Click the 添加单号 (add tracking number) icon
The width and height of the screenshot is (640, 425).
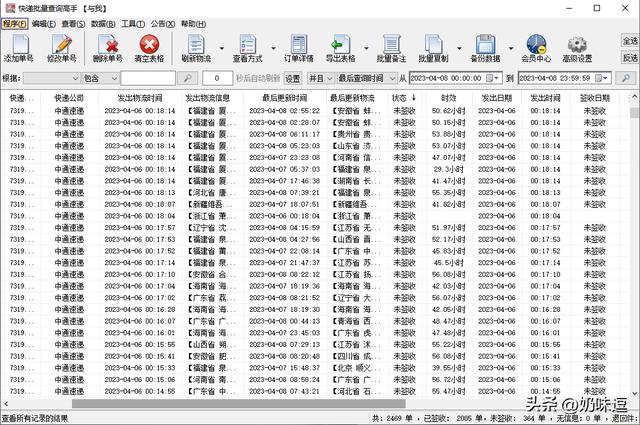coord(19,47)
